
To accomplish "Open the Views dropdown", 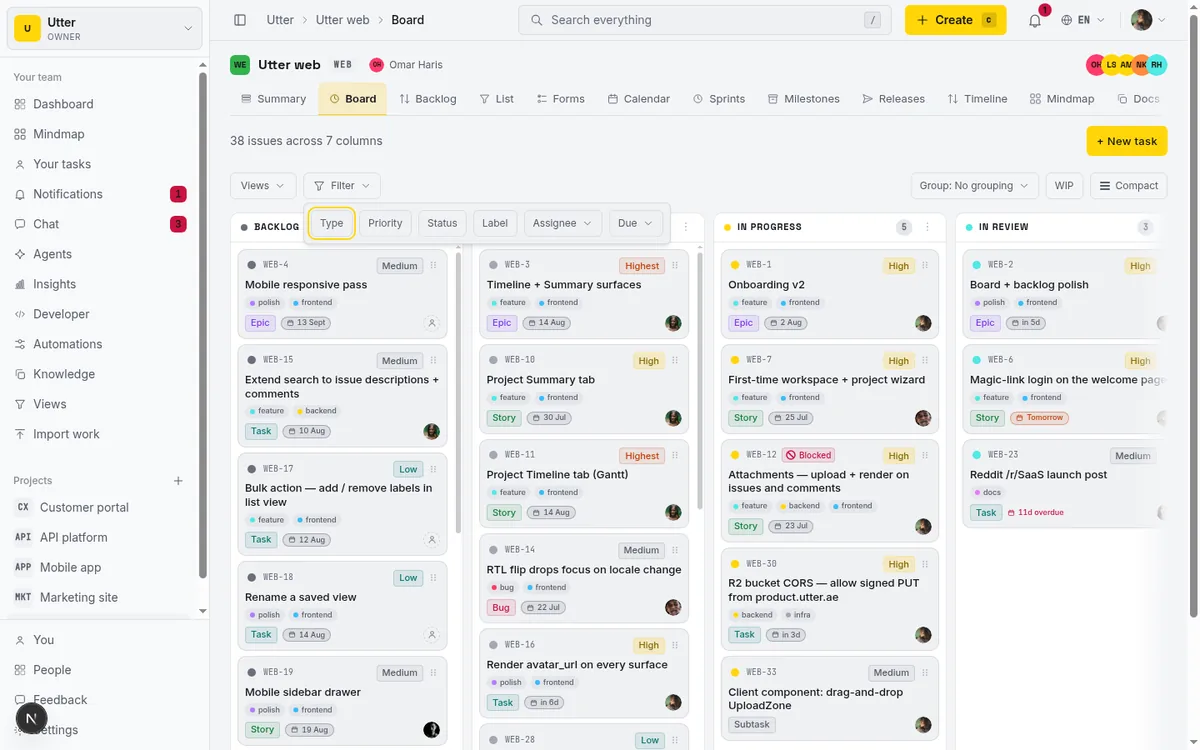I will [263, 186].
